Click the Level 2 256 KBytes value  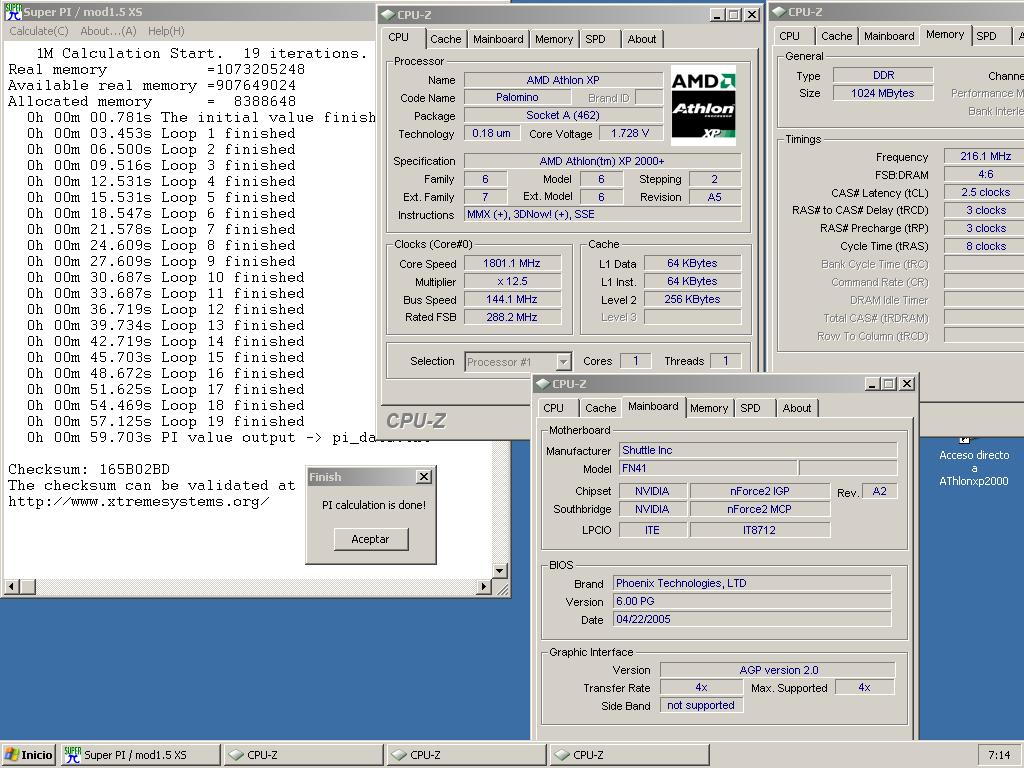pos(692,299)
